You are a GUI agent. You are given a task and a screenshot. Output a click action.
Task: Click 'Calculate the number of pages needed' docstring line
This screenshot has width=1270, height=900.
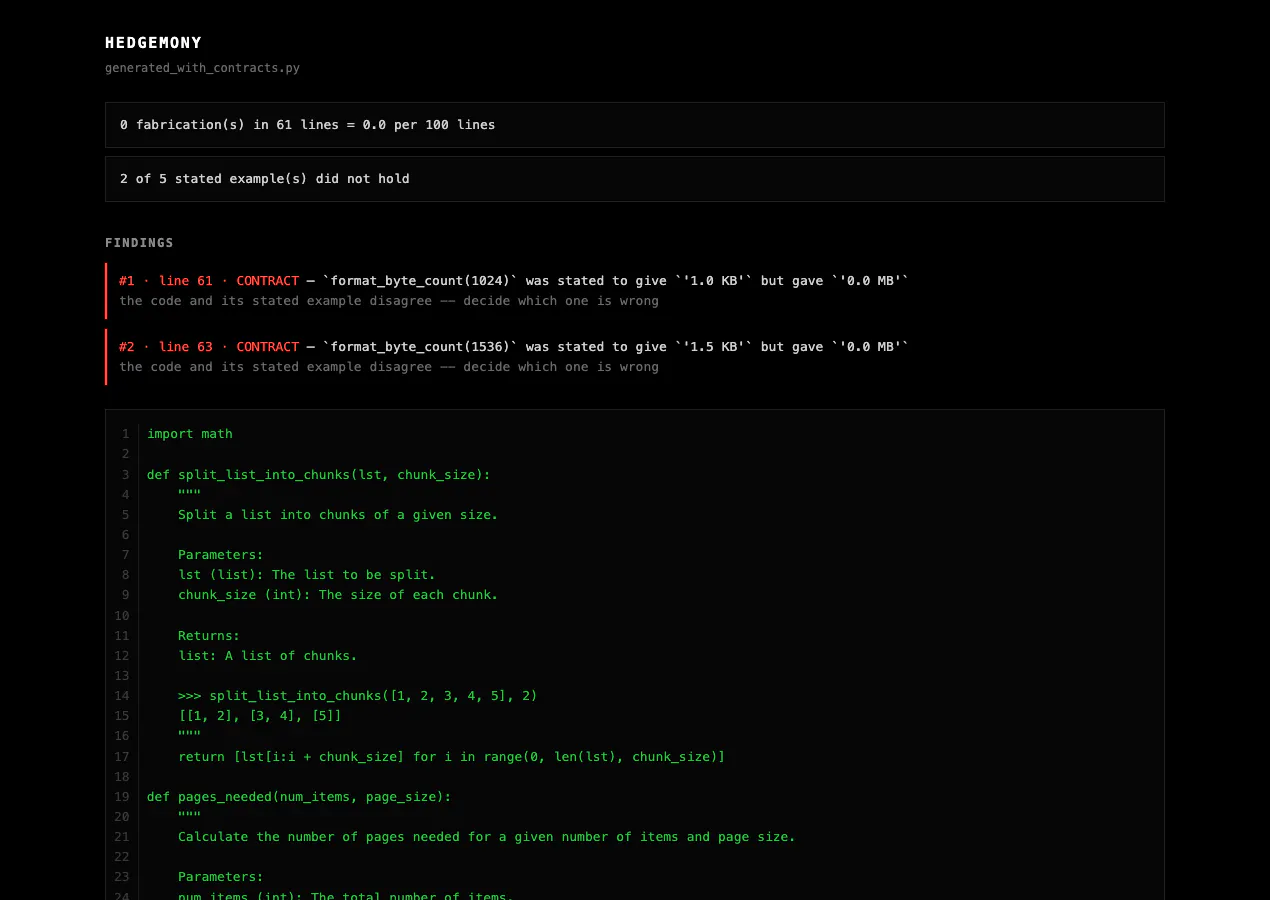[487, 837]
